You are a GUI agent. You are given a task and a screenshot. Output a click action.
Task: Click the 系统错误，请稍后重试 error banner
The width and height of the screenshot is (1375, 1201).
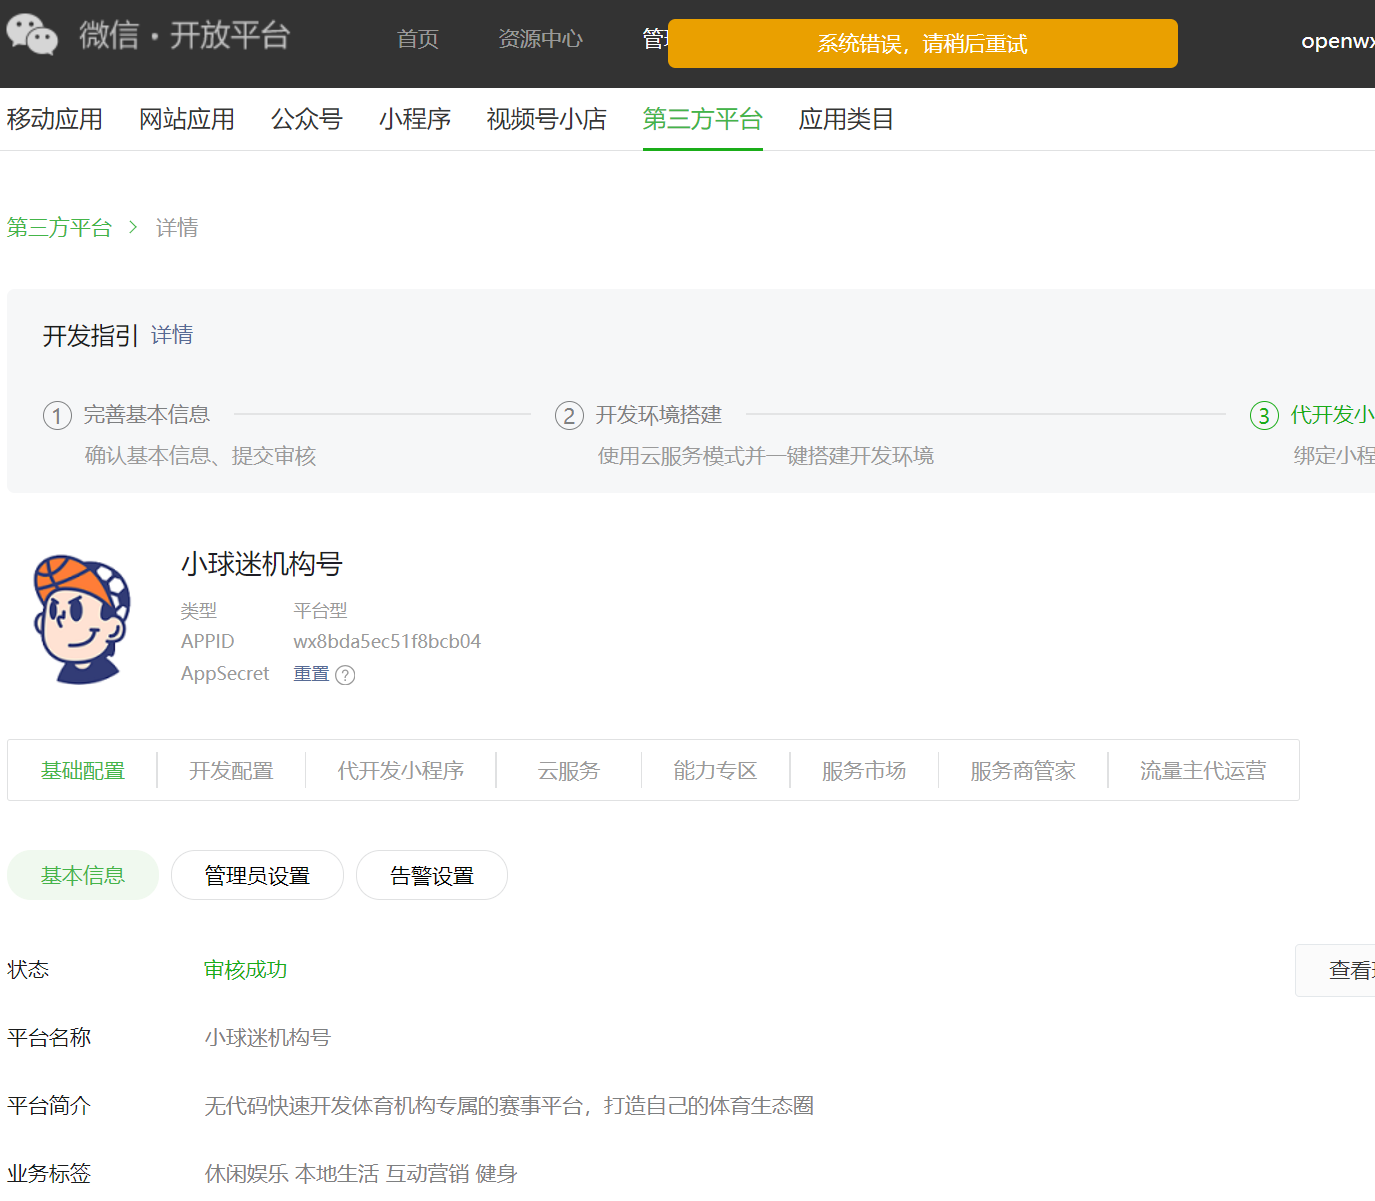pos(922,43)
